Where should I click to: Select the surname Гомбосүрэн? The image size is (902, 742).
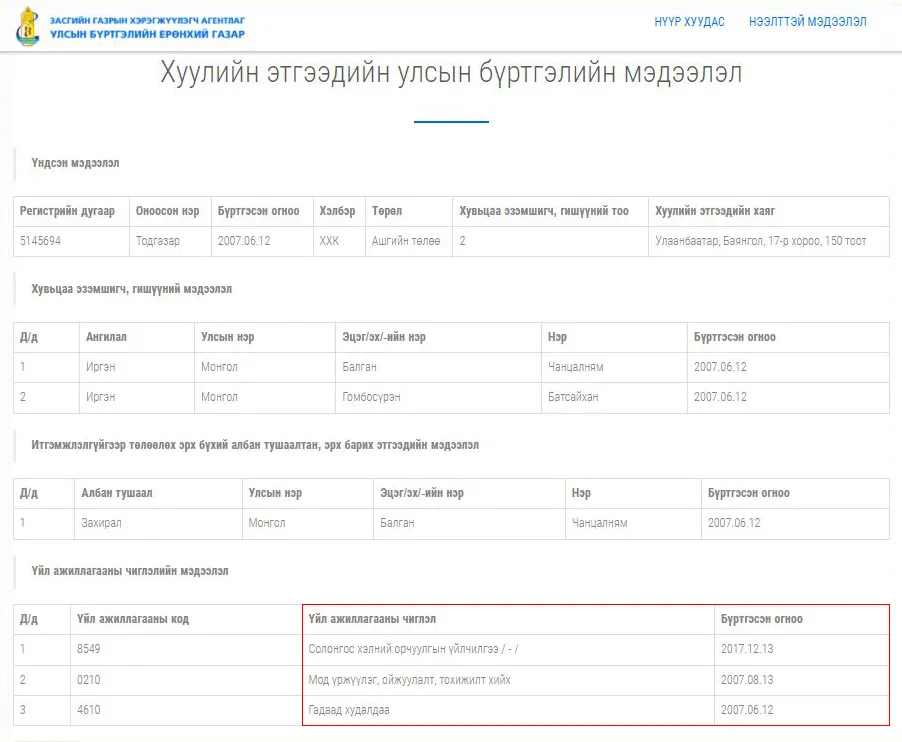click(x=371, y=397)
